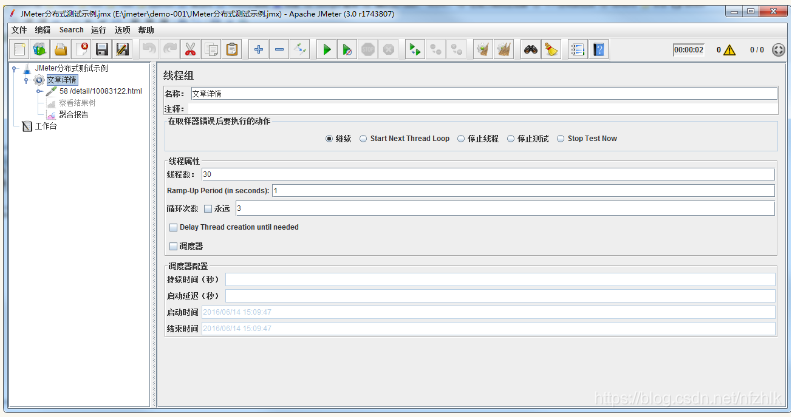Select the 停止线程 radio button
Viewport: 791px width, 417px height.
461,139
